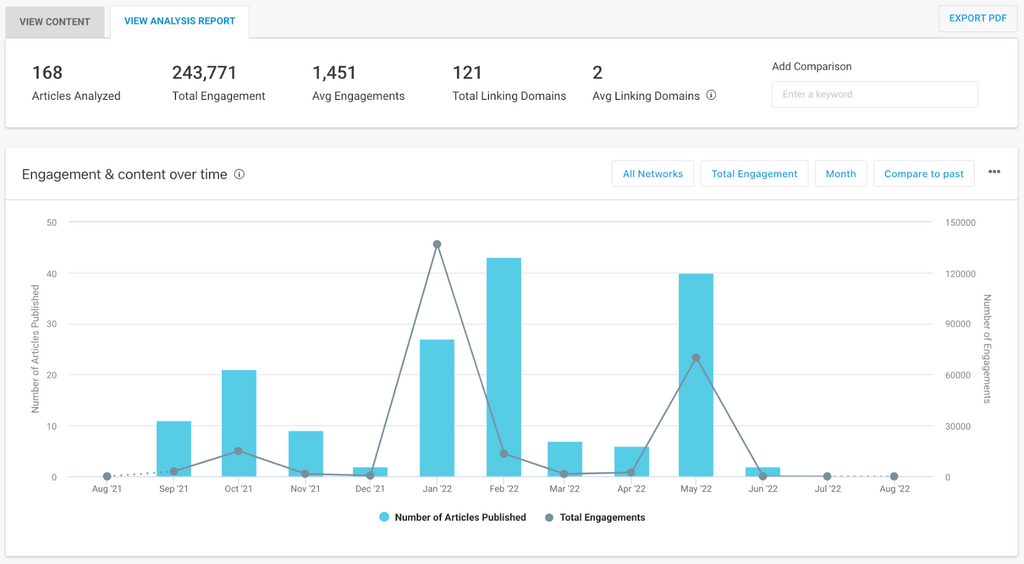The width and height of the screenshot is (1024, 564).
Task: Switch to the View Content tab
Action: pos(55,22)
